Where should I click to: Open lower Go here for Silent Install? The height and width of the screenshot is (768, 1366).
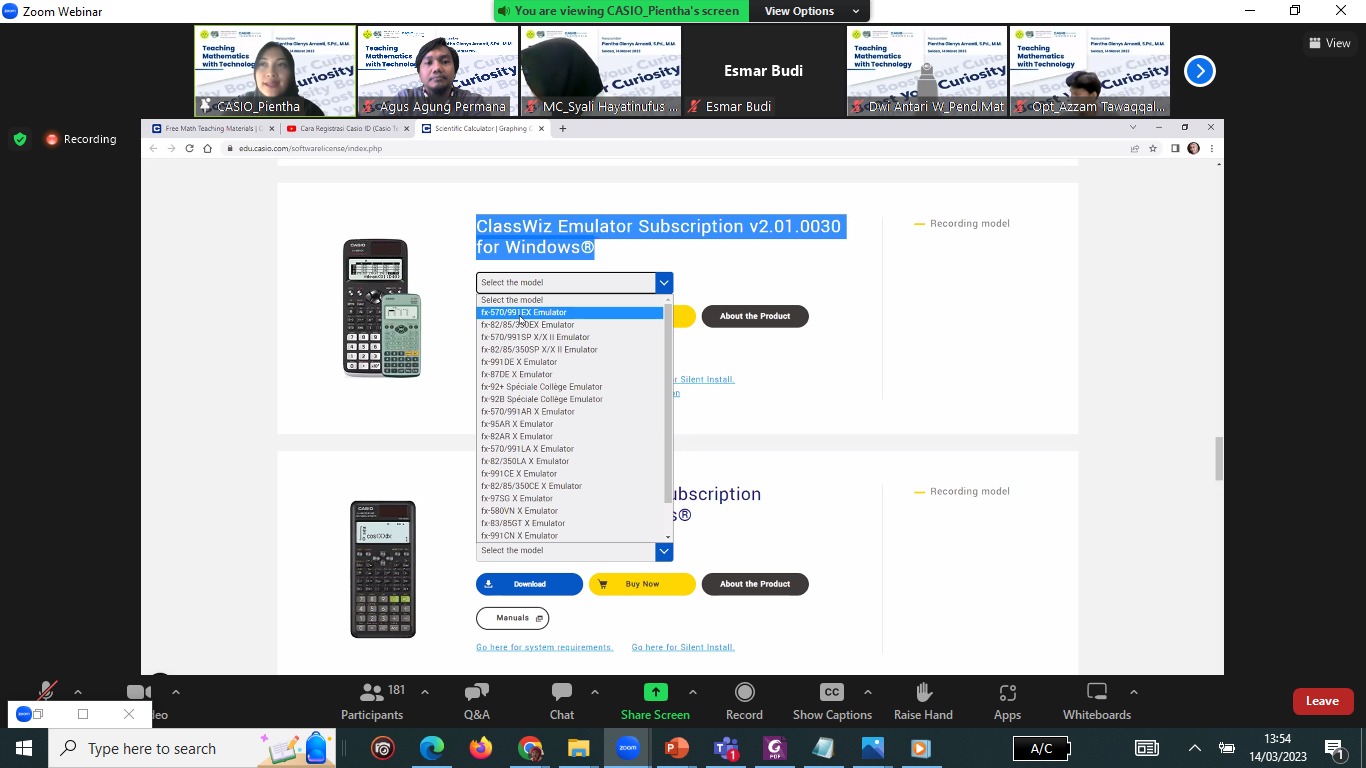(x=683, y=647)
